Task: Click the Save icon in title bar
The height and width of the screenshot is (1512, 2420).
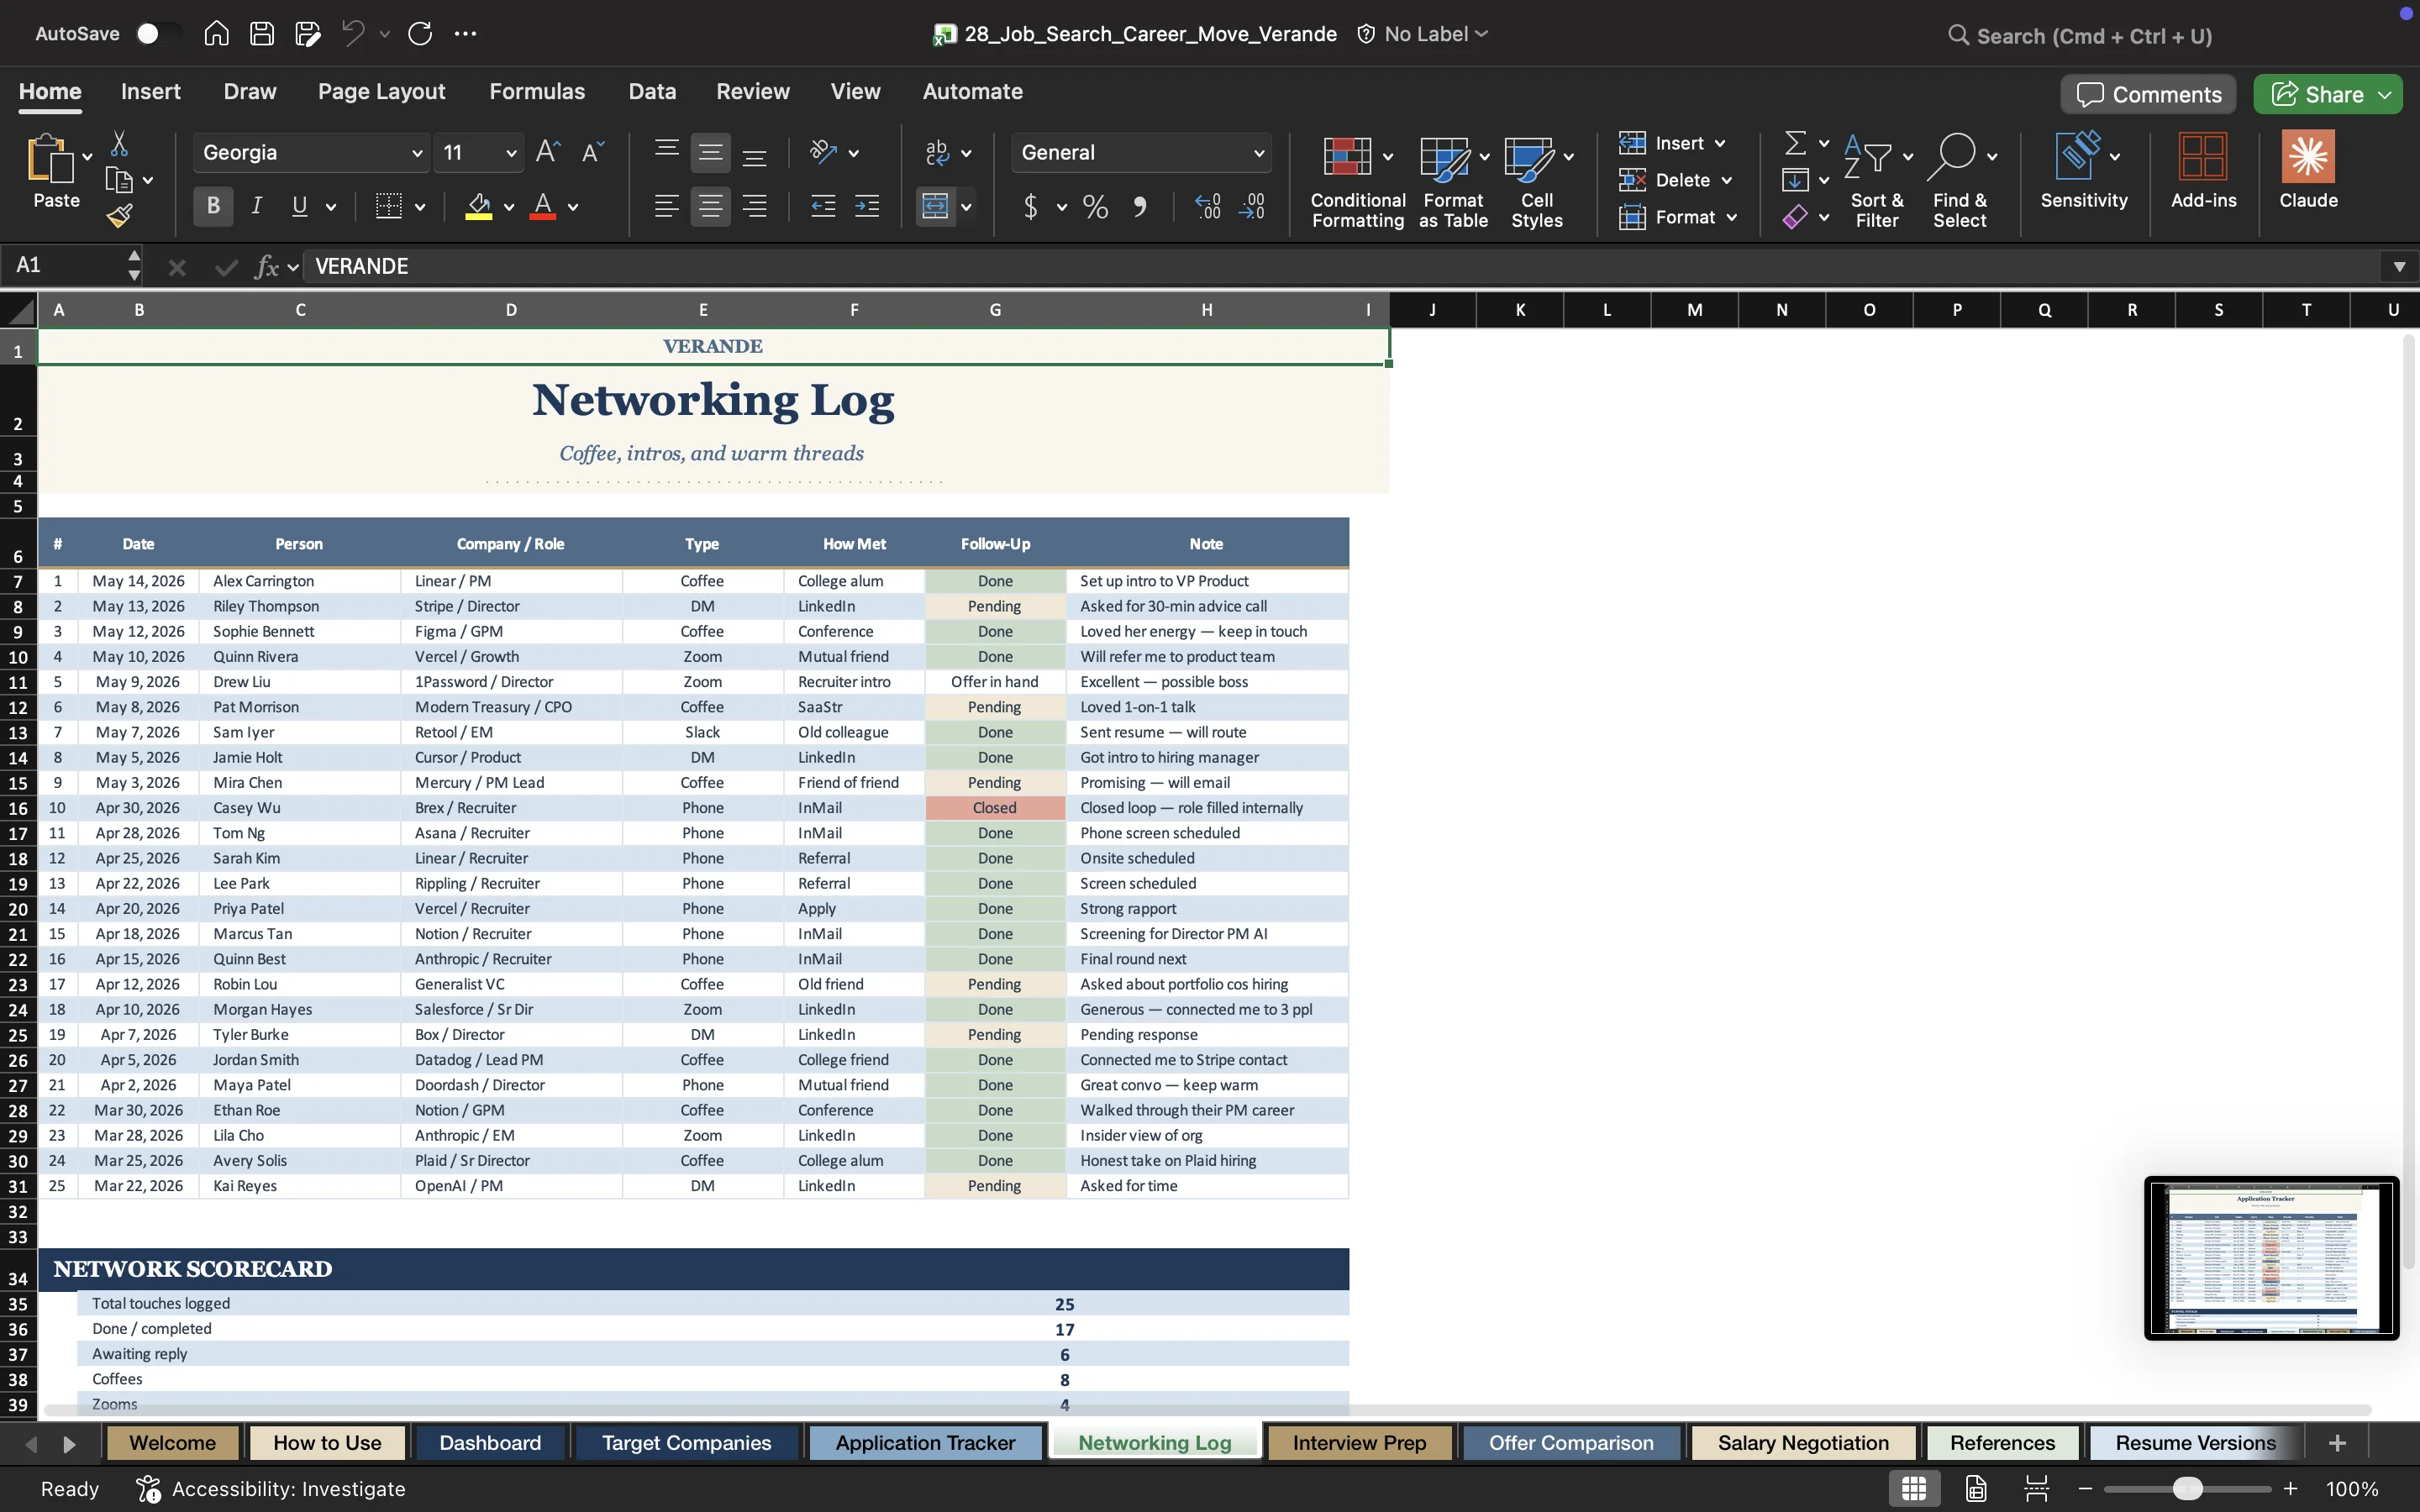Action: click(262, 34)
